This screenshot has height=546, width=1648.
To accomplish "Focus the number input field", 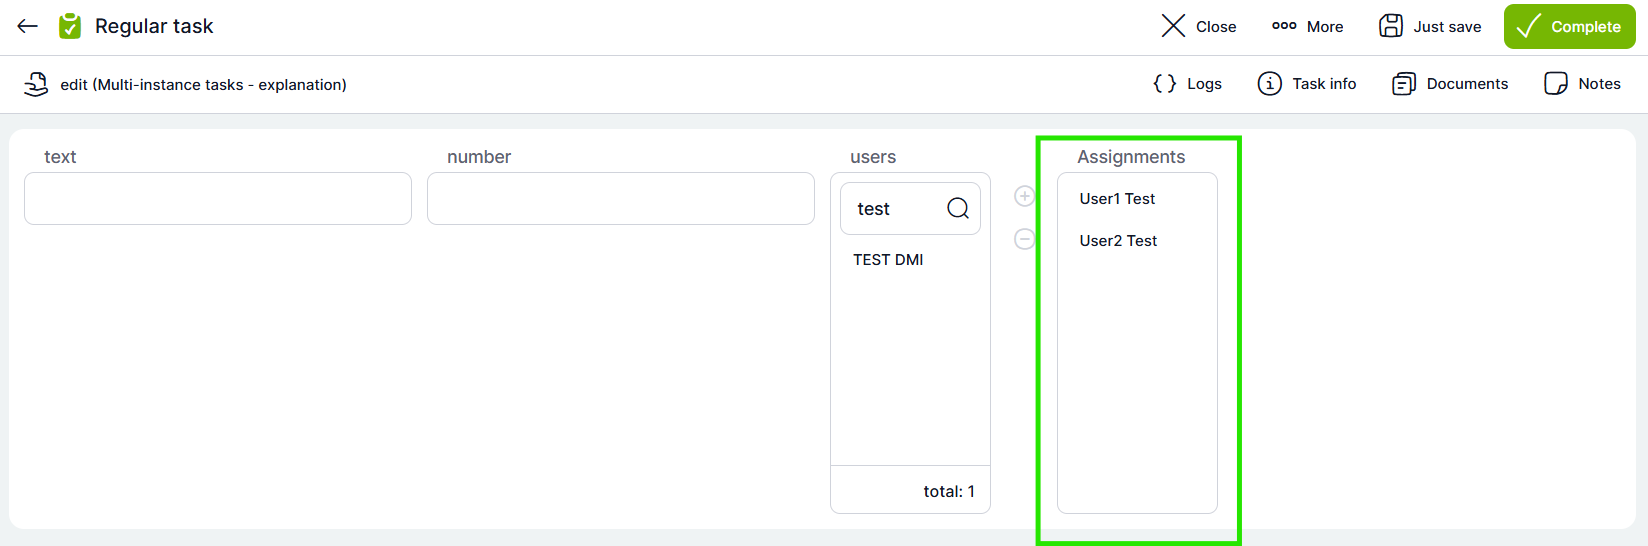I will (x=620, y=199).
